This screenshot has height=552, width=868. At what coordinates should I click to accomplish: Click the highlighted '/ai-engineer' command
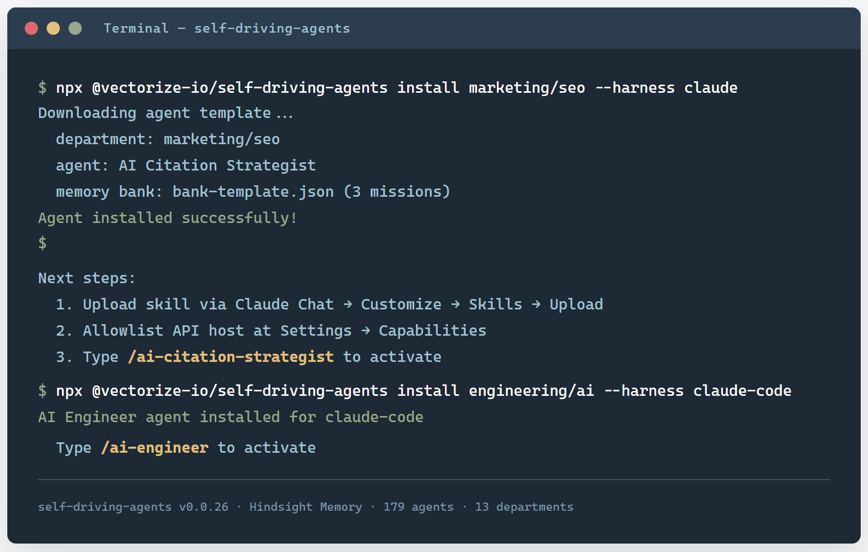tap(154, 447)
